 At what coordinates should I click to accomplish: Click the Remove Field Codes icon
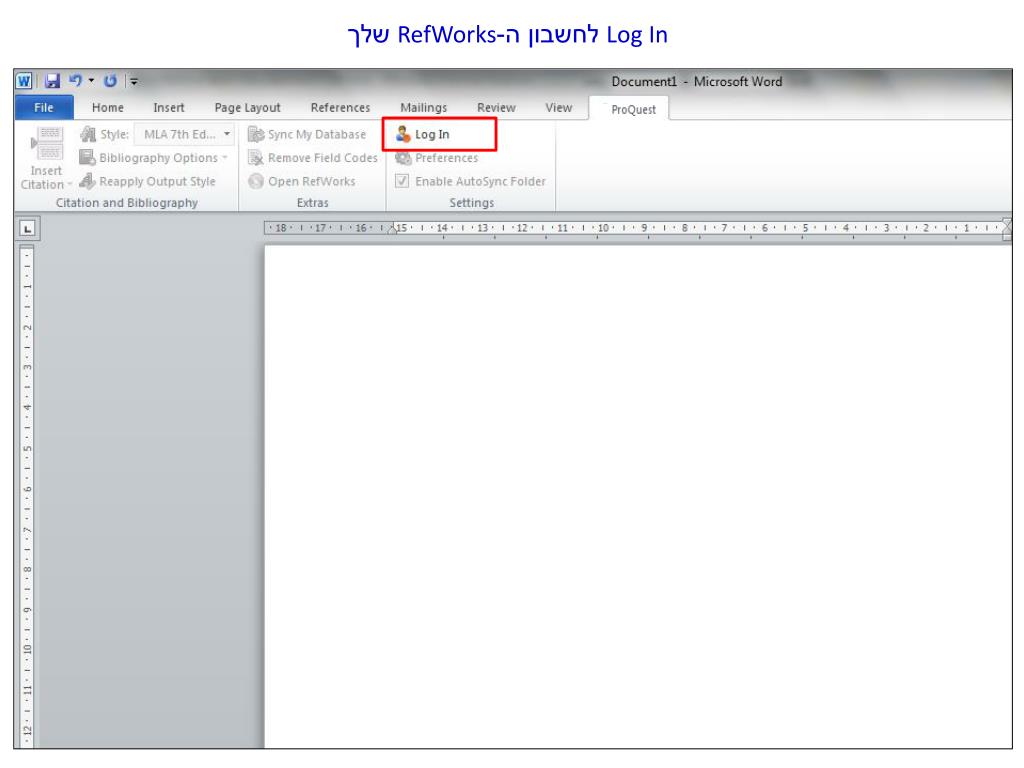click(x=256, y=157)
